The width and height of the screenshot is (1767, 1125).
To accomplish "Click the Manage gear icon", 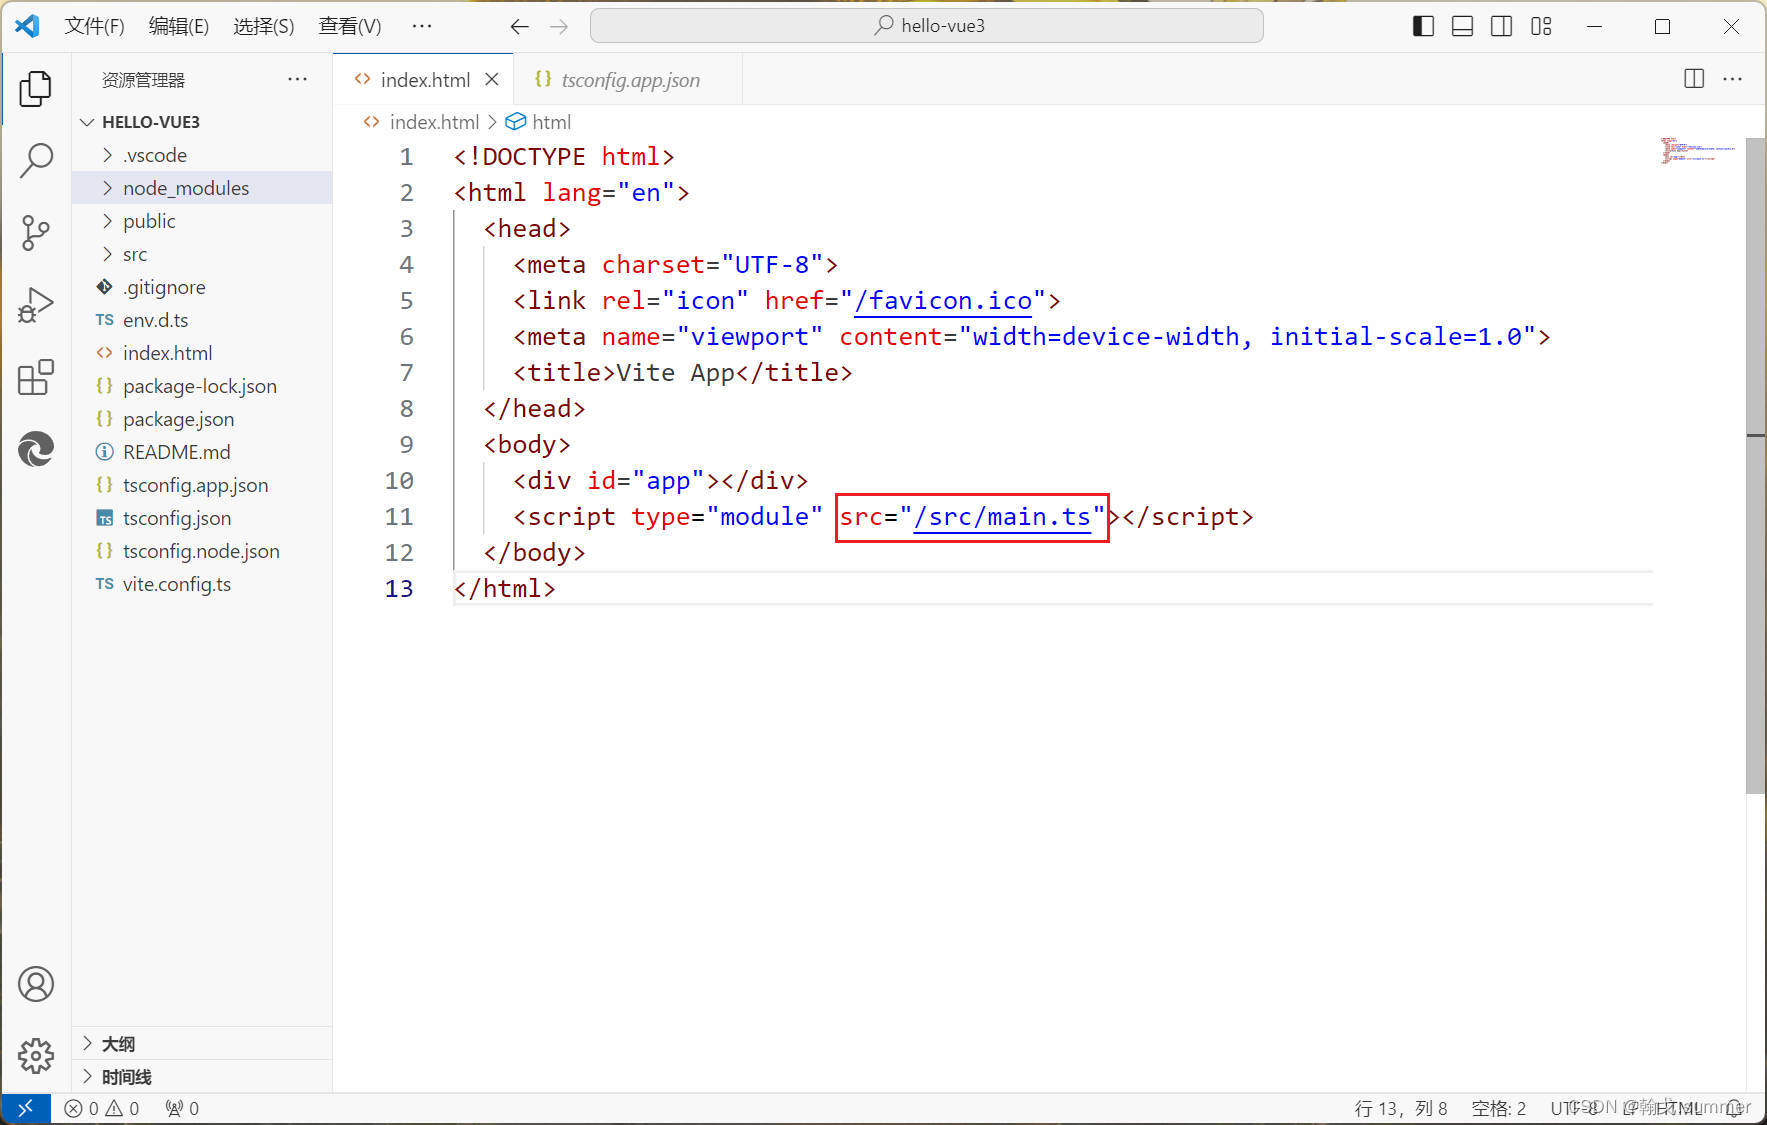I will (36, 1055).
